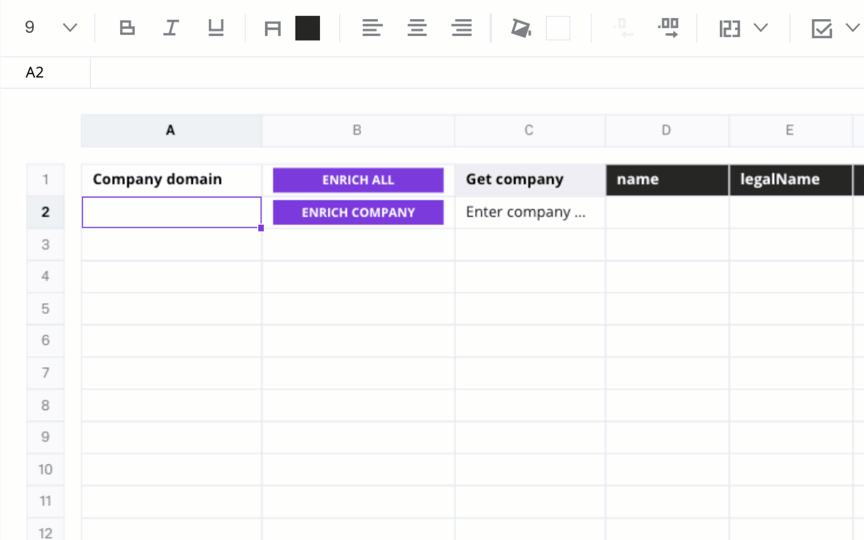Click the Company domain cell

171,180
